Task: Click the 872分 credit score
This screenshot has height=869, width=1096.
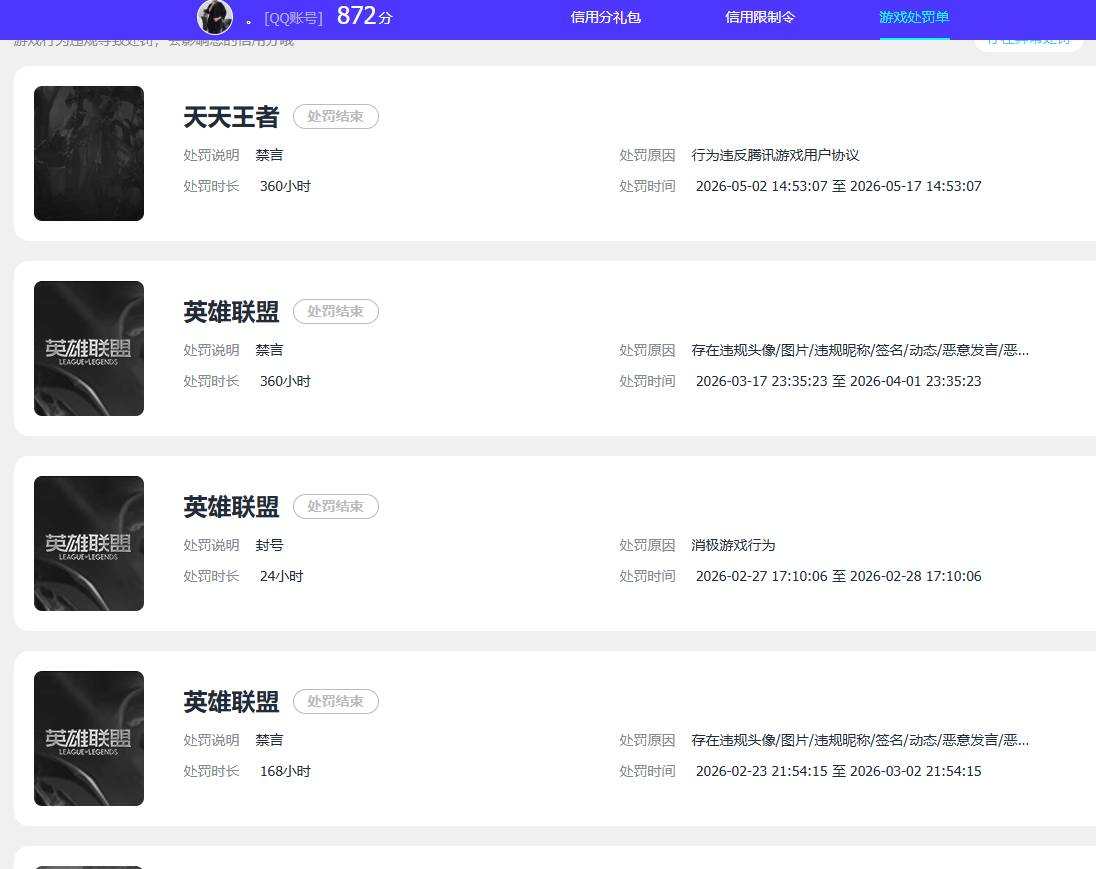Action: (x=364, y=16)
